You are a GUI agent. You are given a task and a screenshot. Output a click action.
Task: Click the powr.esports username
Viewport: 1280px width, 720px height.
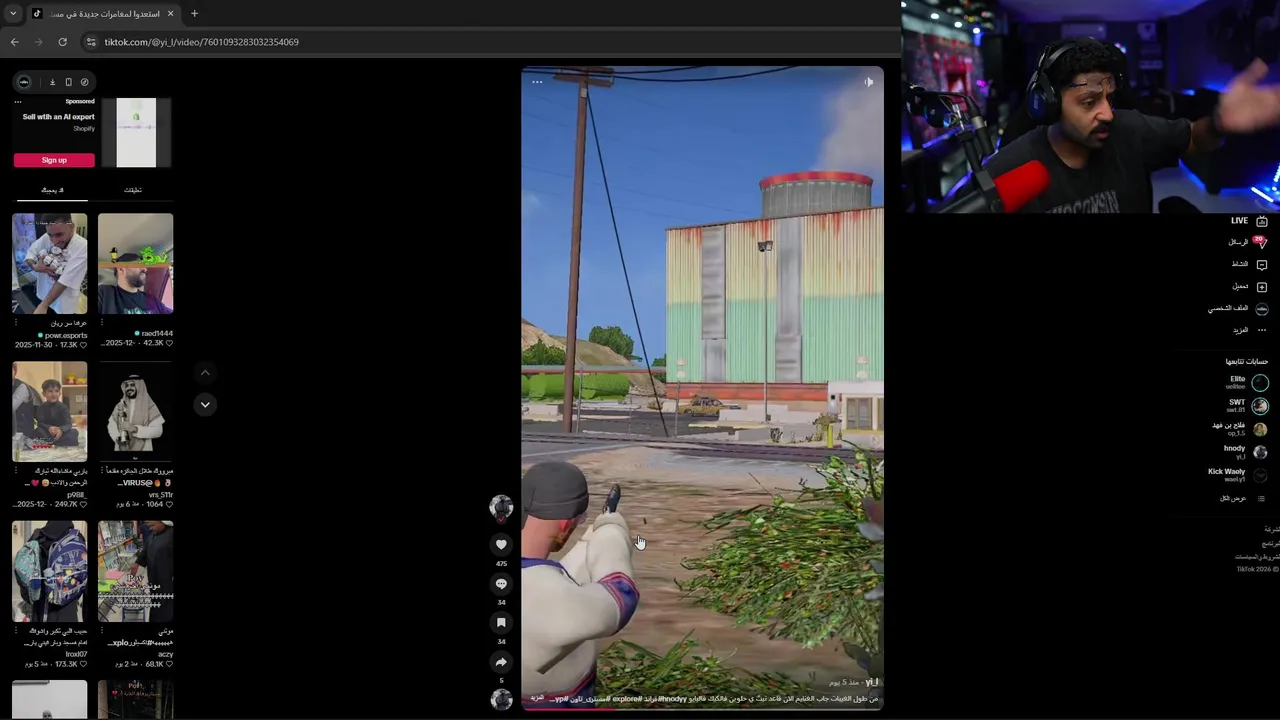(65, 336)
